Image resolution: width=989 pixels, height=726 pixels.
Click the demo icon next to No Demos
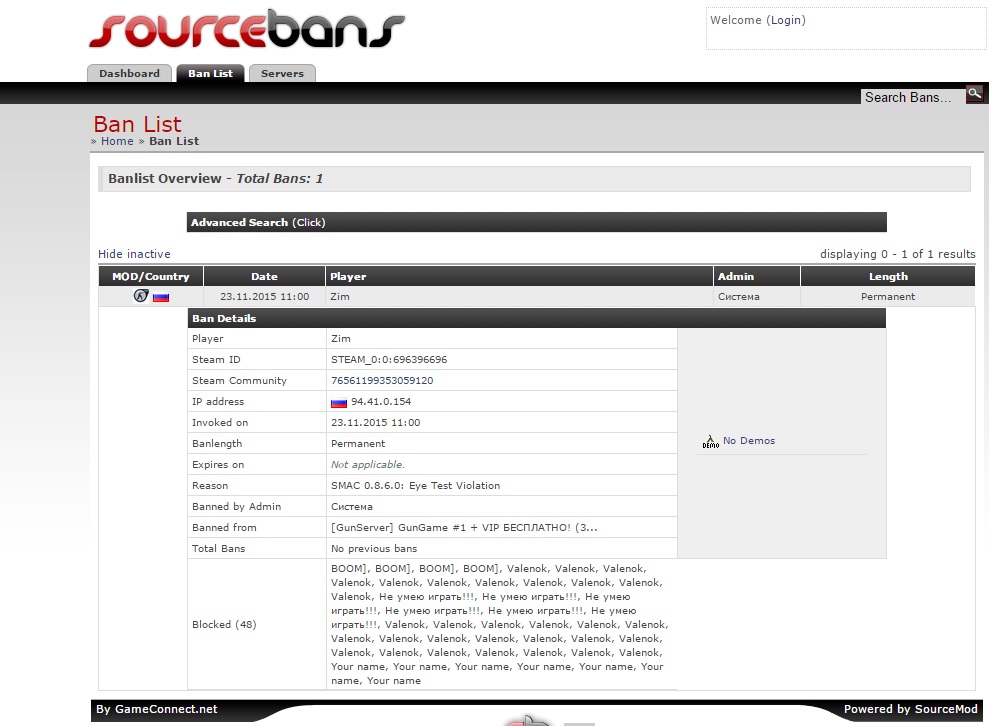[711, 442]
